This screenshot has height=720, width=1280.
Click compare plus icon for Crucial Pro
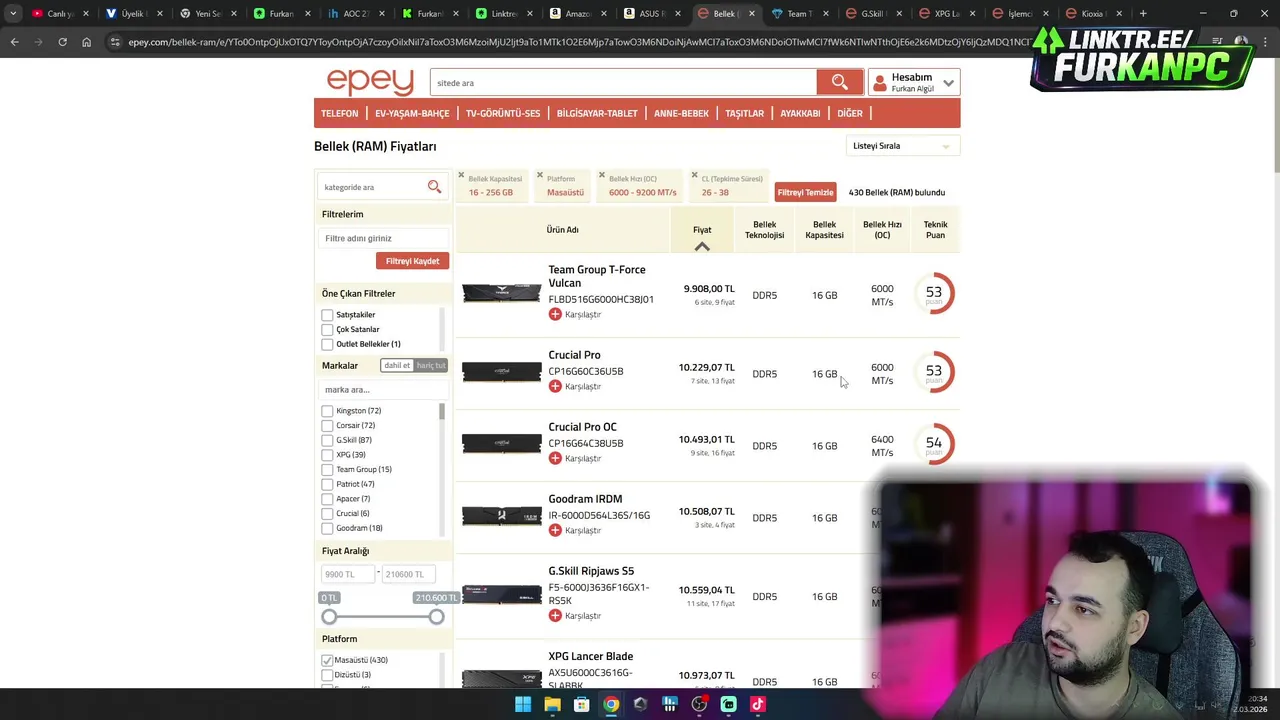click(x=555, y=386)
